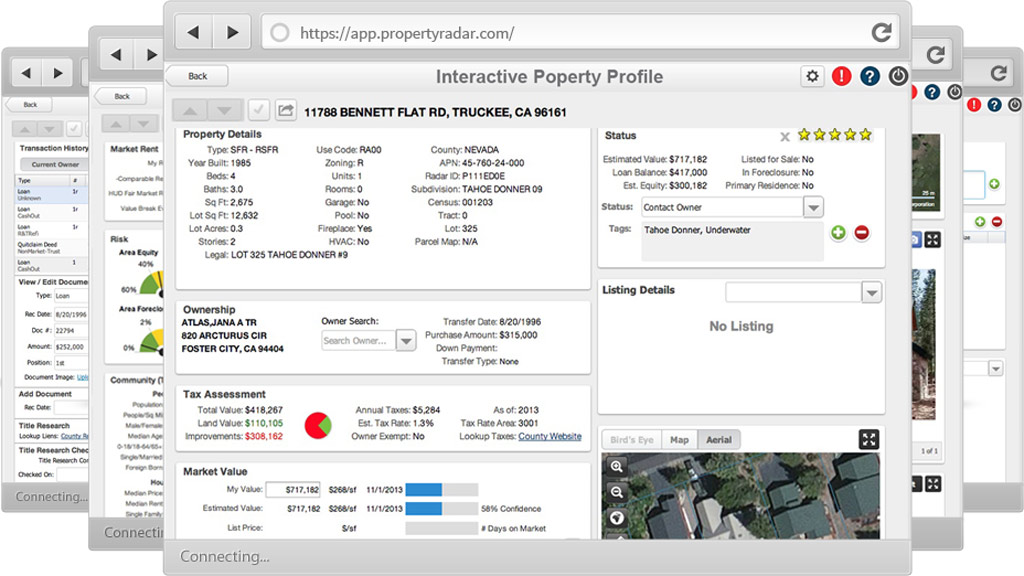Open the settings gear in the profile header

point(812,76)
